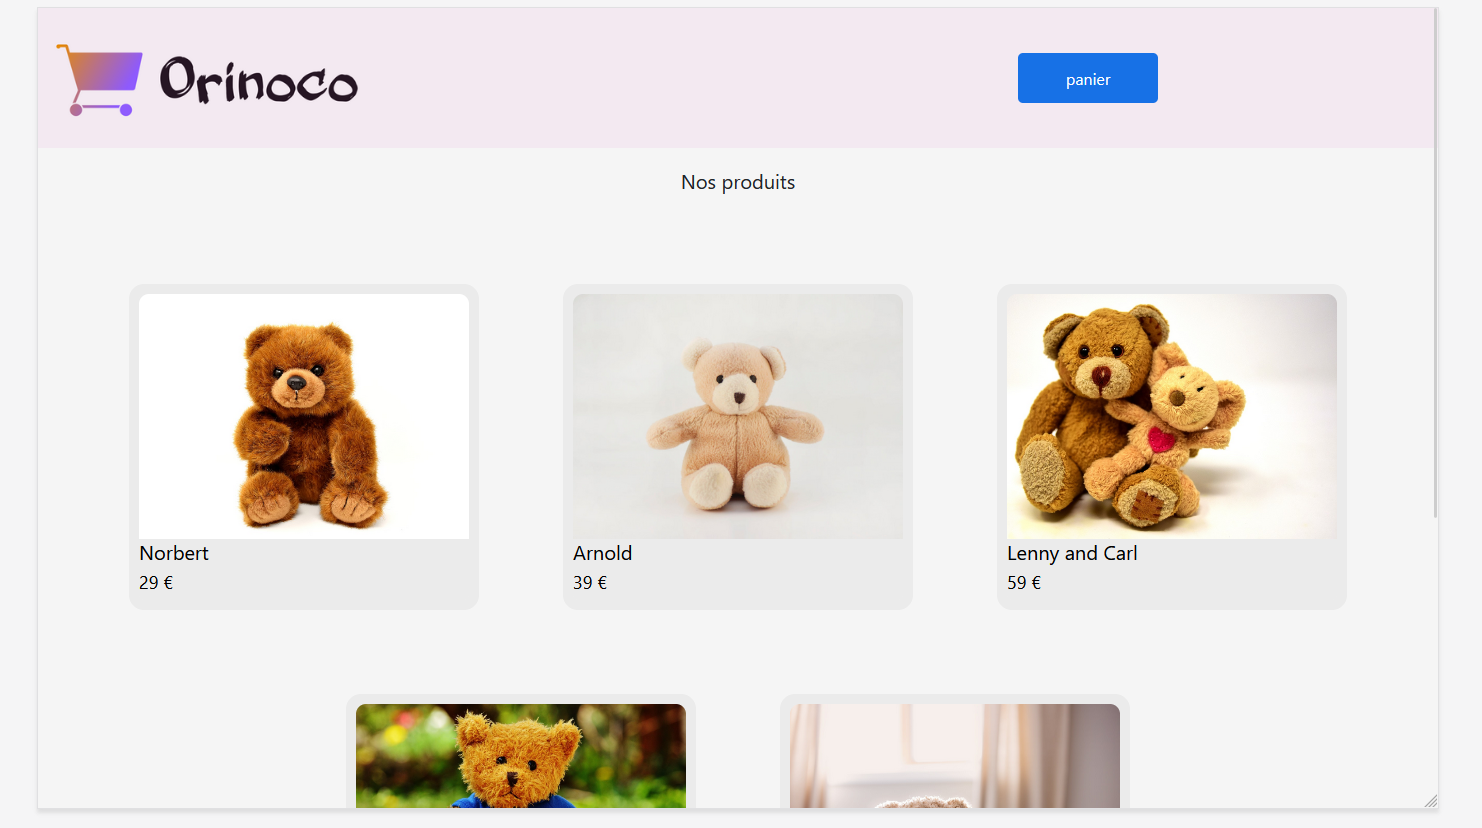Image resolution: width=1482 pixels, height=828 pixels.
Task: Open the panier cart button
Action: 1087,78
